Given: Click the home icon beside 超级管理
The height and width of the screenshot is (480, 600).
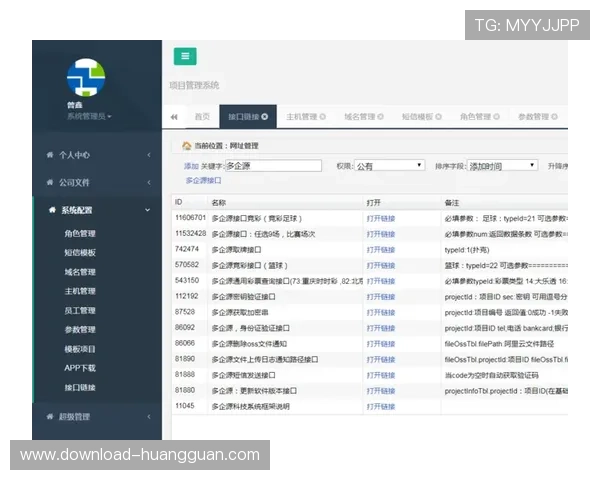Looking at the screenshot, I should tap(50, 416).
